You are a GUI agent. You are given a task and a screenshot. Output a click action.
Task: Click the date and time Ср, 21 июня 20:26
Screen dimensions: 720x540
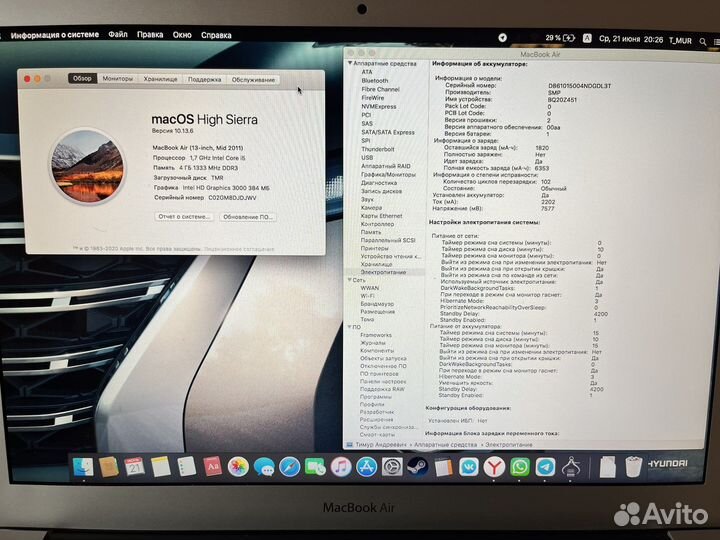(x=630, y=39)
